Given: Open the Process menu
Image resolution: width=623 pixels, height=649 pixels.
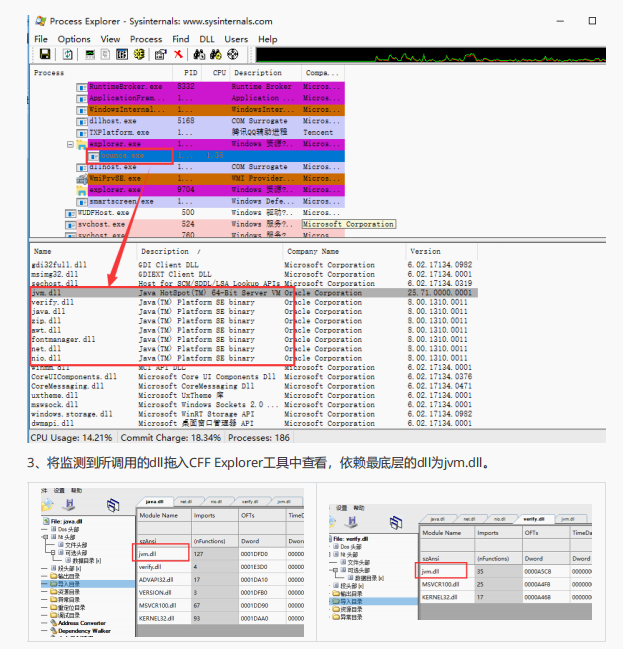Looking at the screenshot, I should 146,39.
